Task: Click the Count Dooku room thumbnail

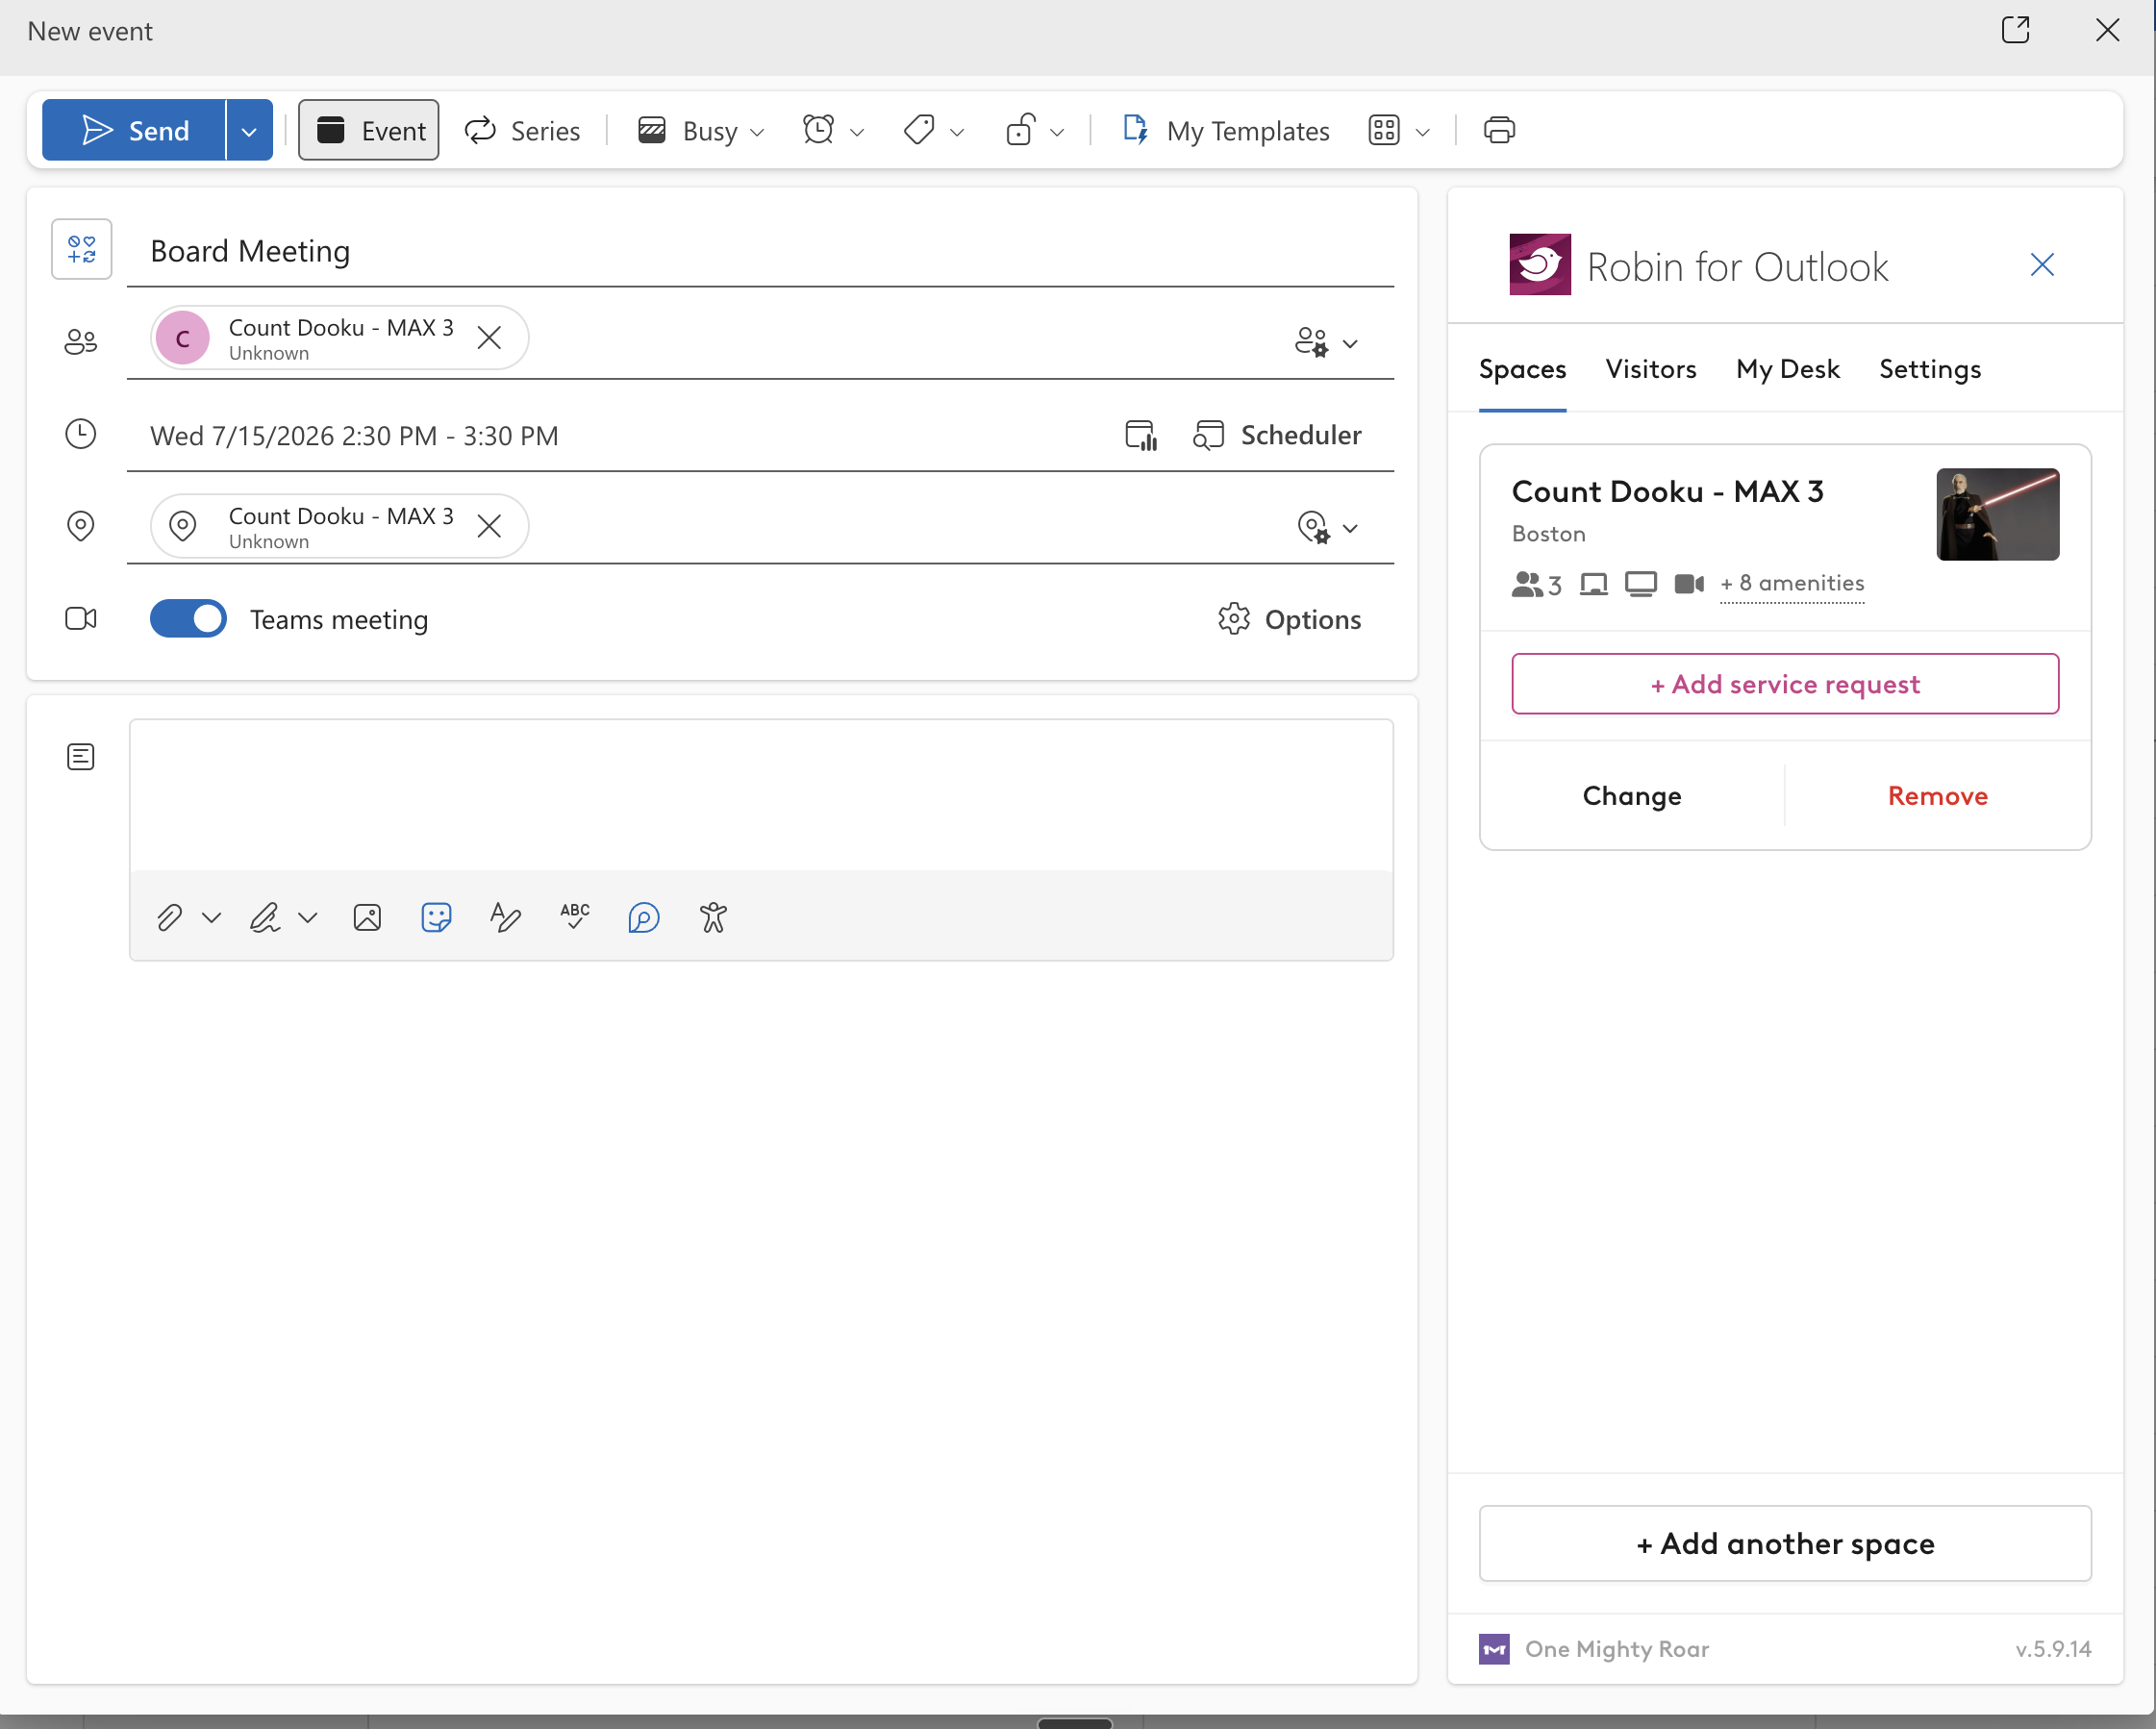Action: 1997,514
